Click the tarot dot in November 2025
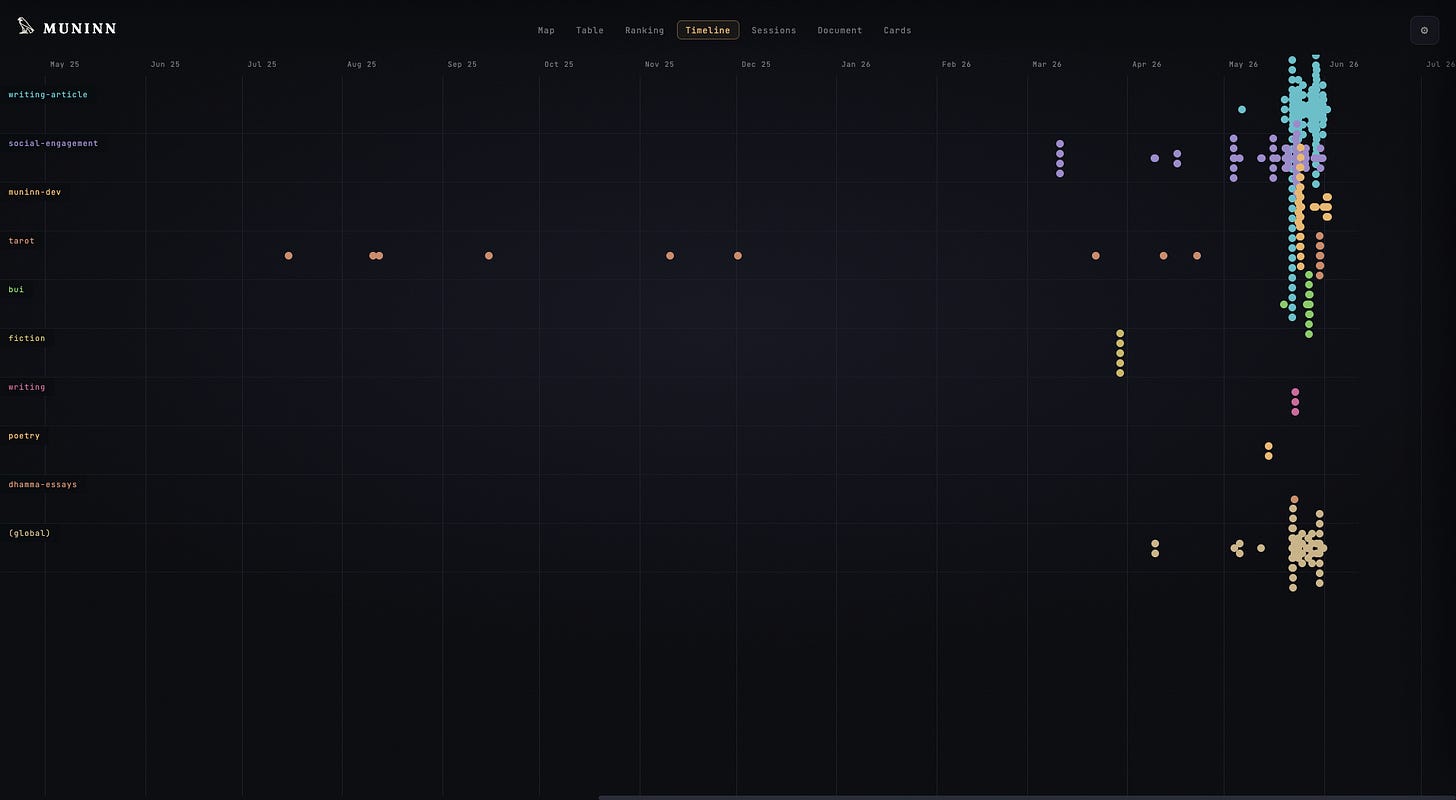The image size is (1456, 800). (x=670, y=256)
